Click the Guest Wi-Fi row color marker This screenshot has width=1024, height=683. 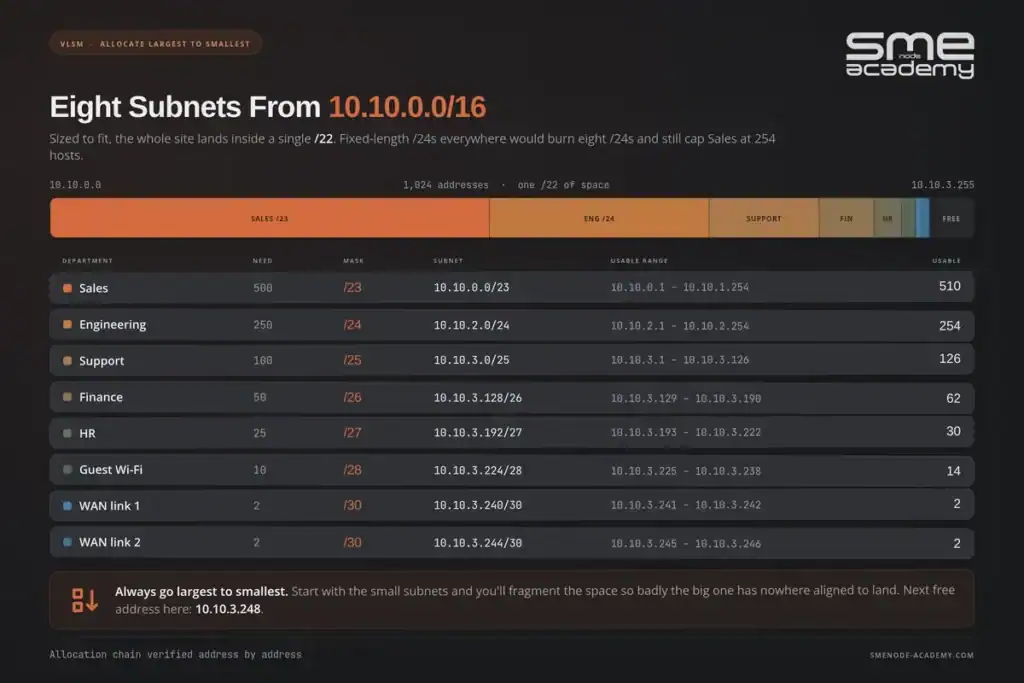(x=67, y=469)
